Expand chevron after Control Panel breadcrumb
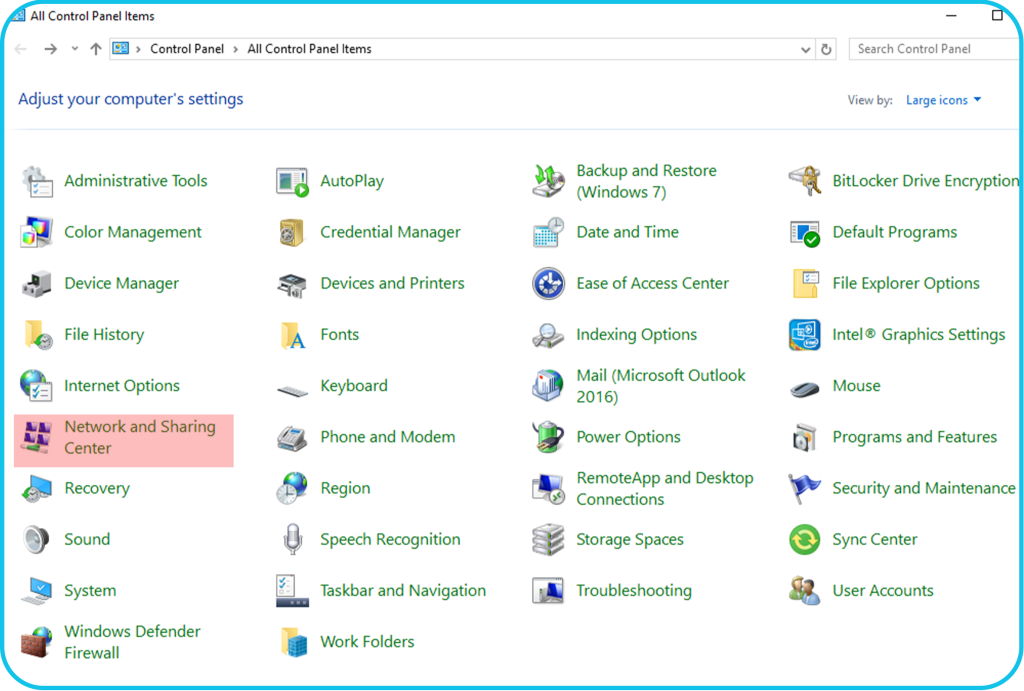Screen dimensions: 1024x691 pyautogui.click(x=235, y=49)
